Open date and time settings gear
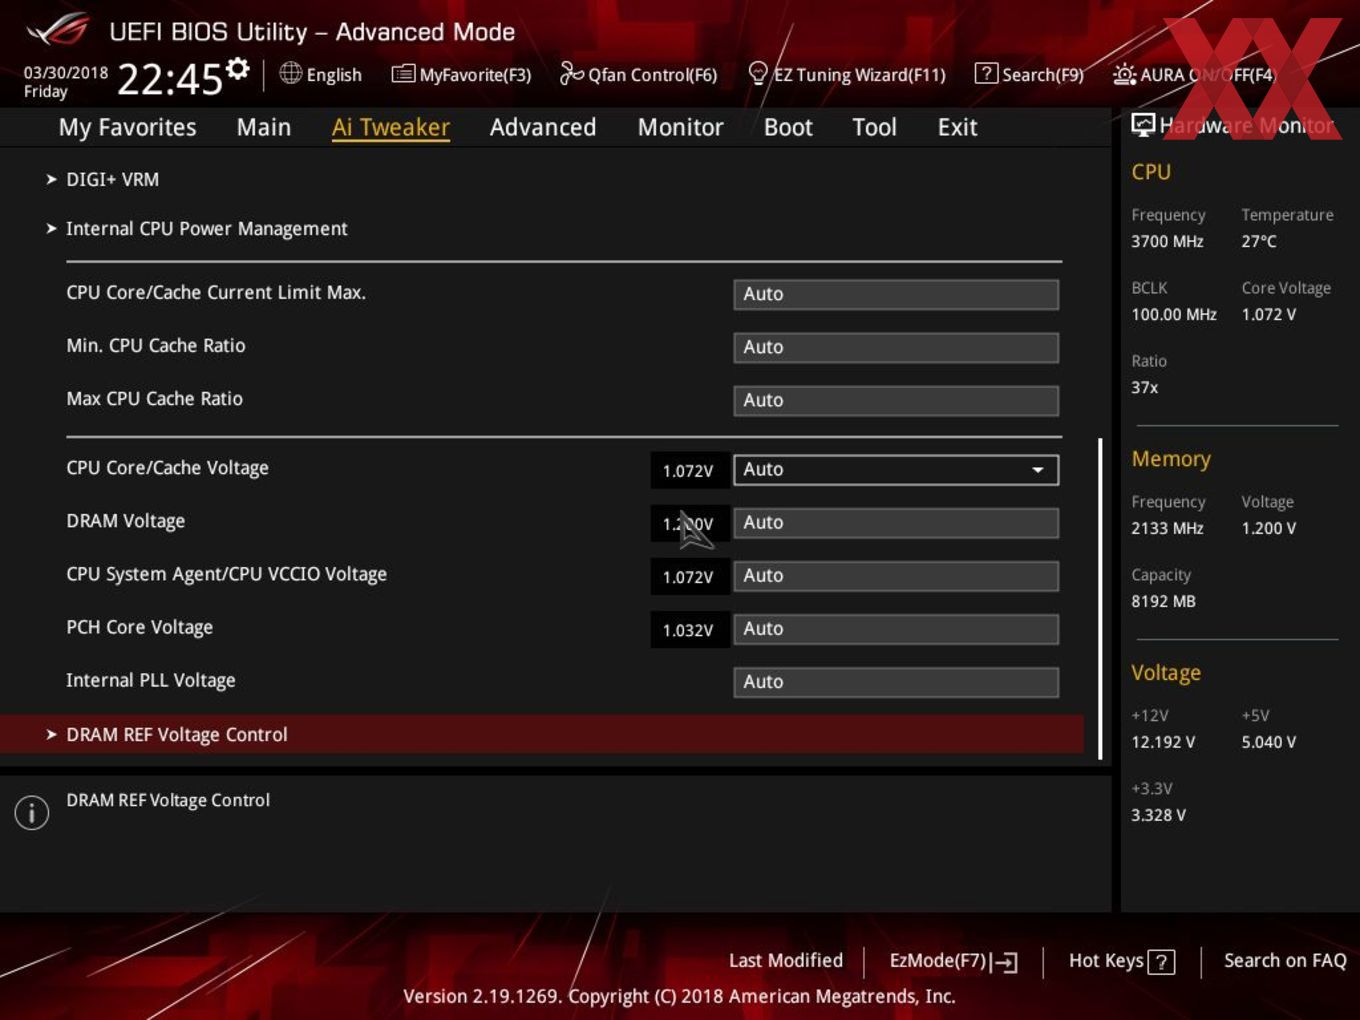The width and height of the screenshot is (1360, 1020). coord(237,69)
